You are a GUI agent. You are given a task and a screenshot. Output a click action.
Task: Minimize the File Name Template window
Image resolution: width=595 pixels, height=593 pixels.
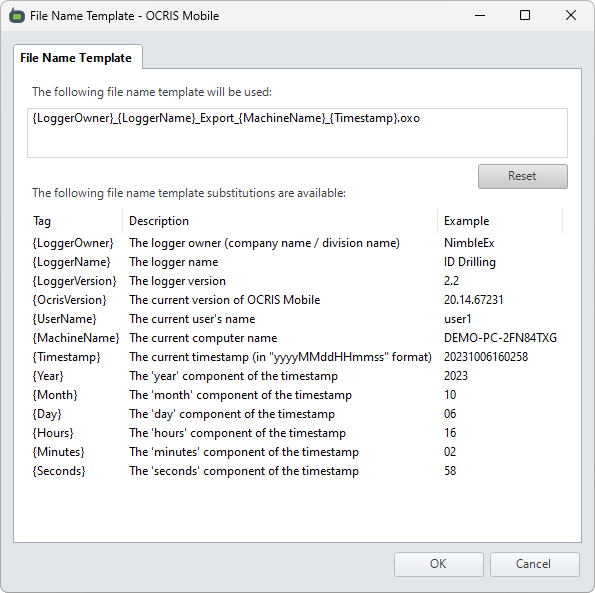coord(480,16)
